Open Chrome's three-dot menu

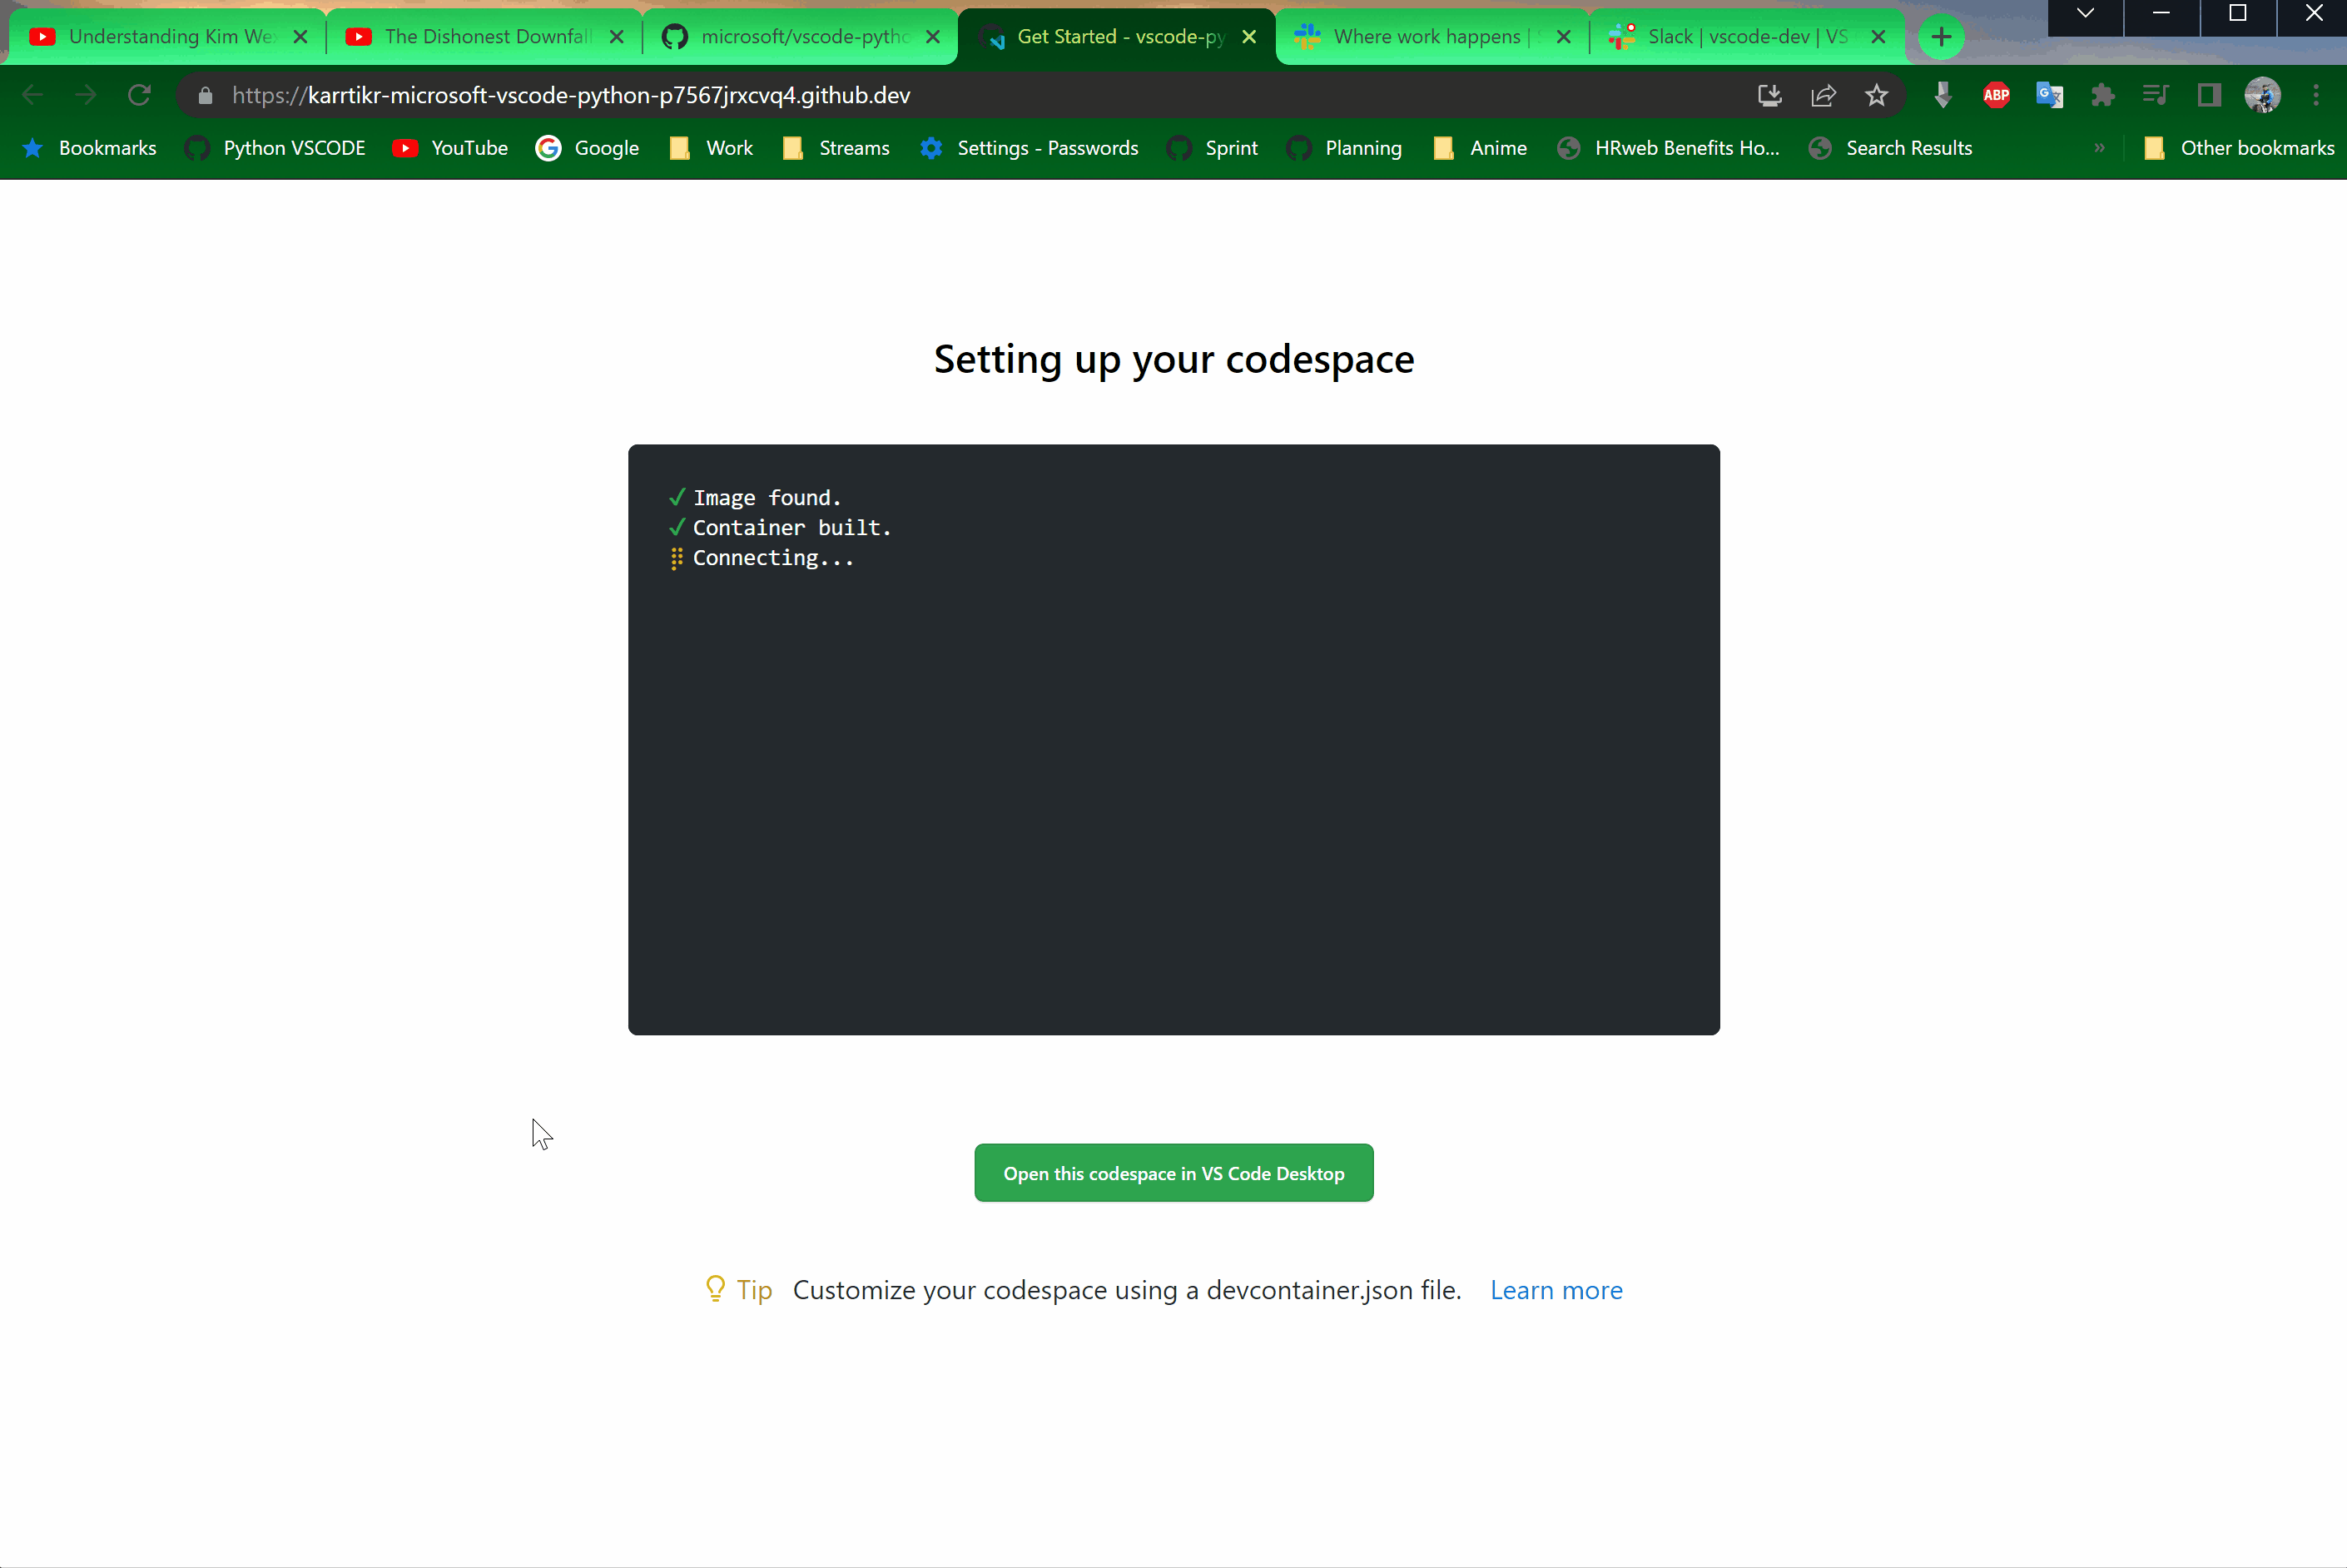[x=2316, y=95]
